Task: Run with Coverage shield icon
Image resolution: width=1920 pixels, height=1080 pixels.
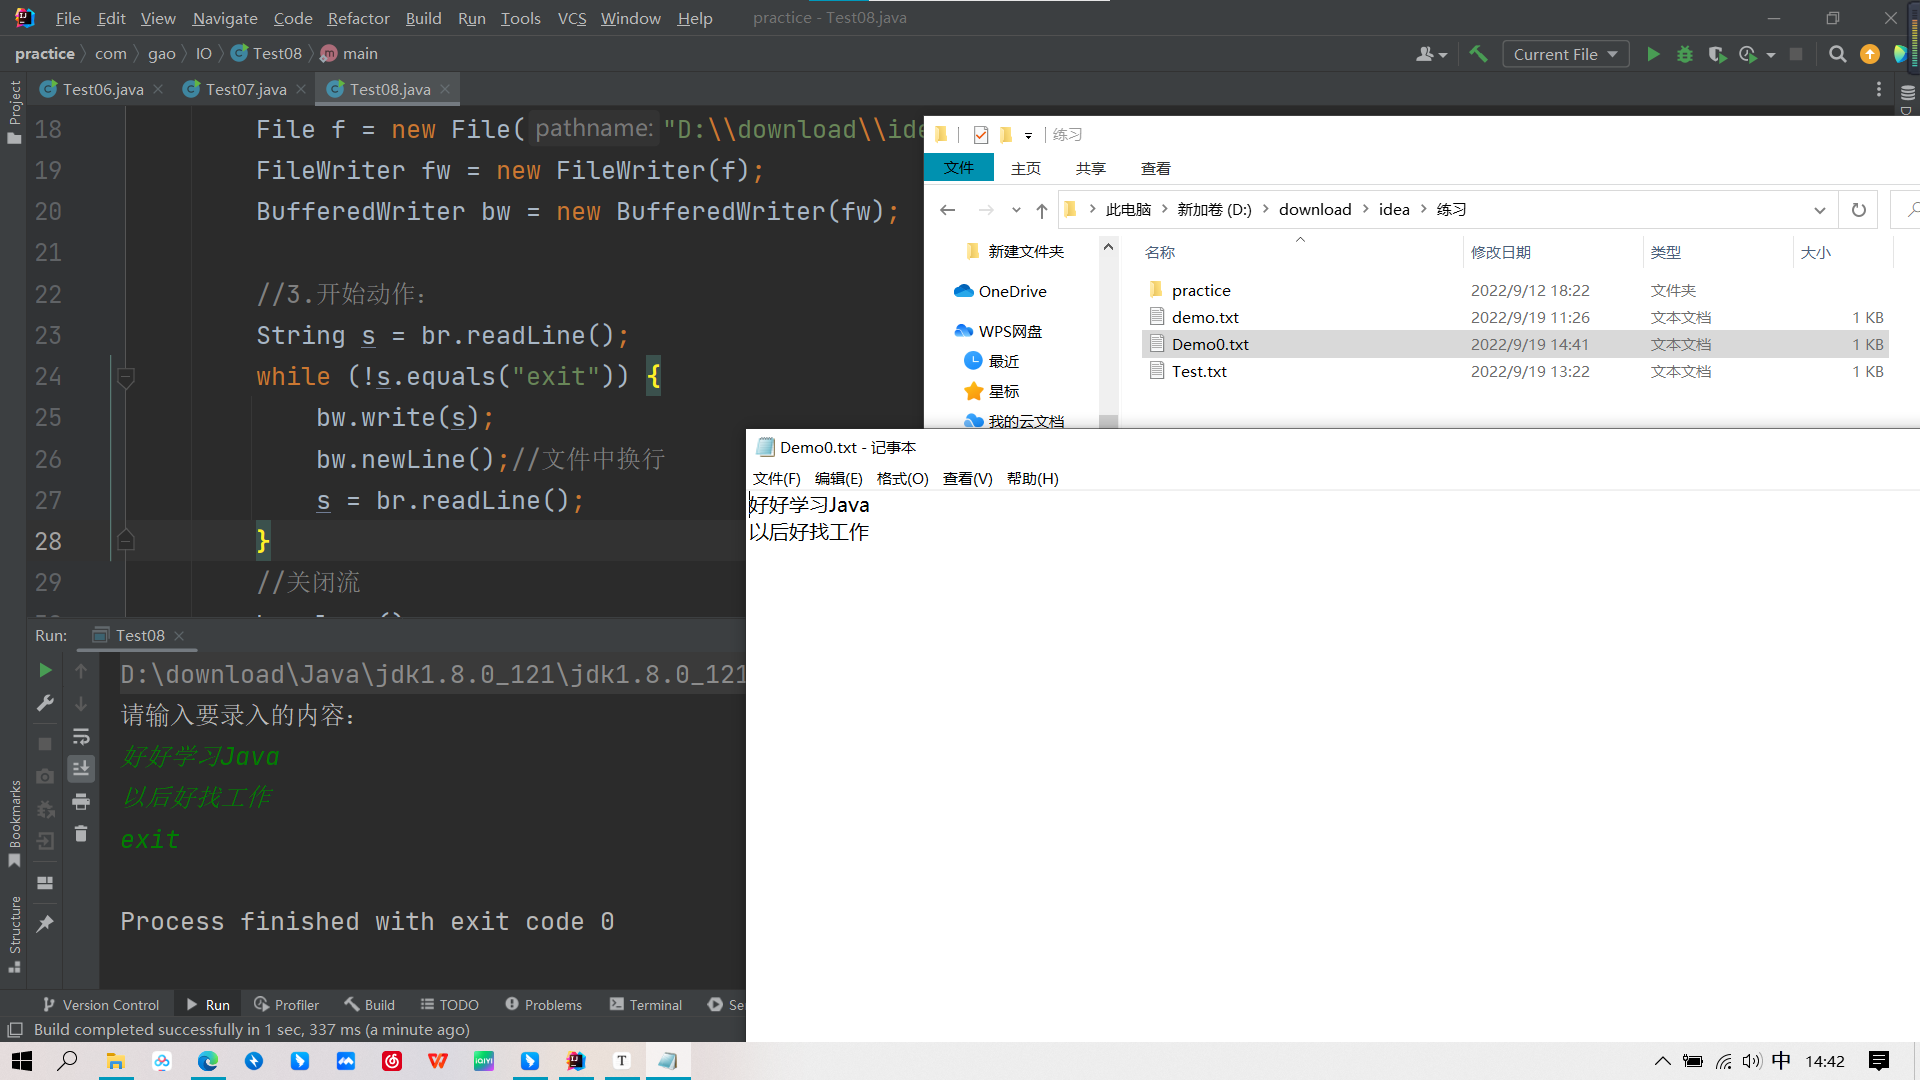Action: pyautogui.click(x=1717, y=54)
